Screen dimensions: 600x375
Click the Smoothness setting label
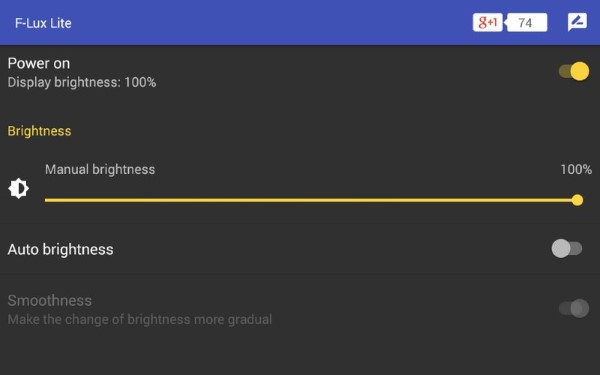pos(50,300)
